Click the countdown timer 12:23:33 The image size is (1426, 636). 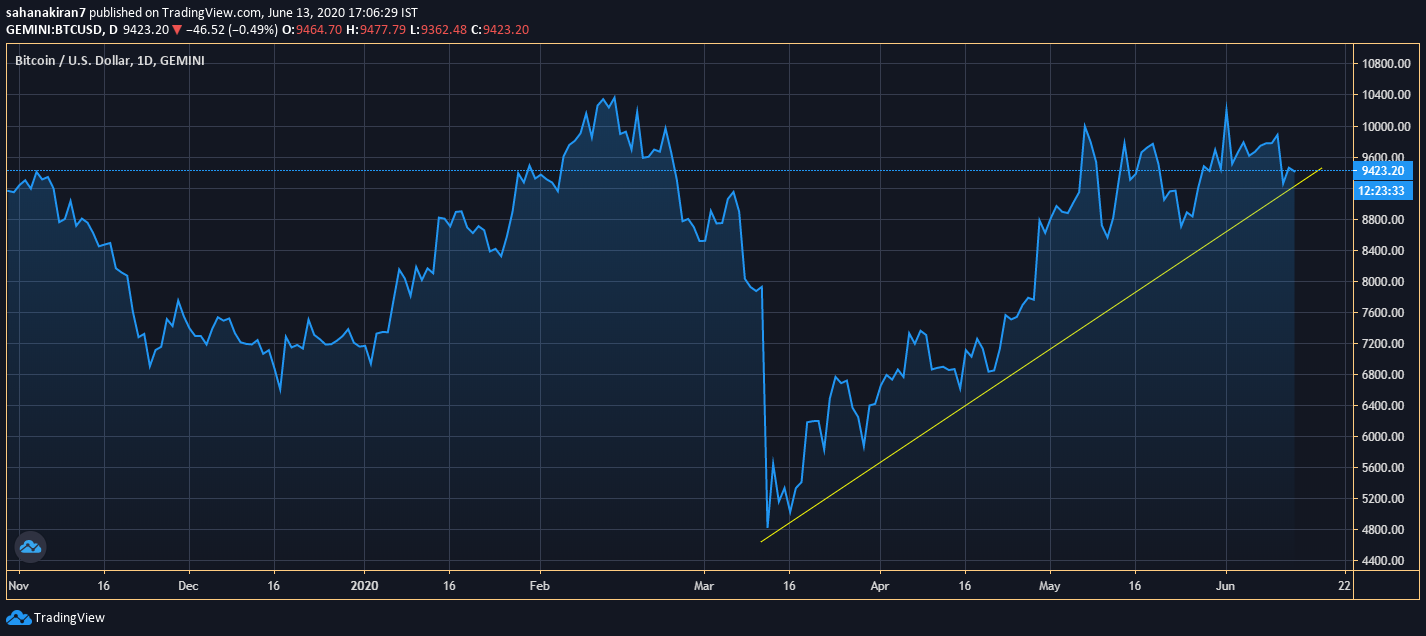[x=1381, y=190]
